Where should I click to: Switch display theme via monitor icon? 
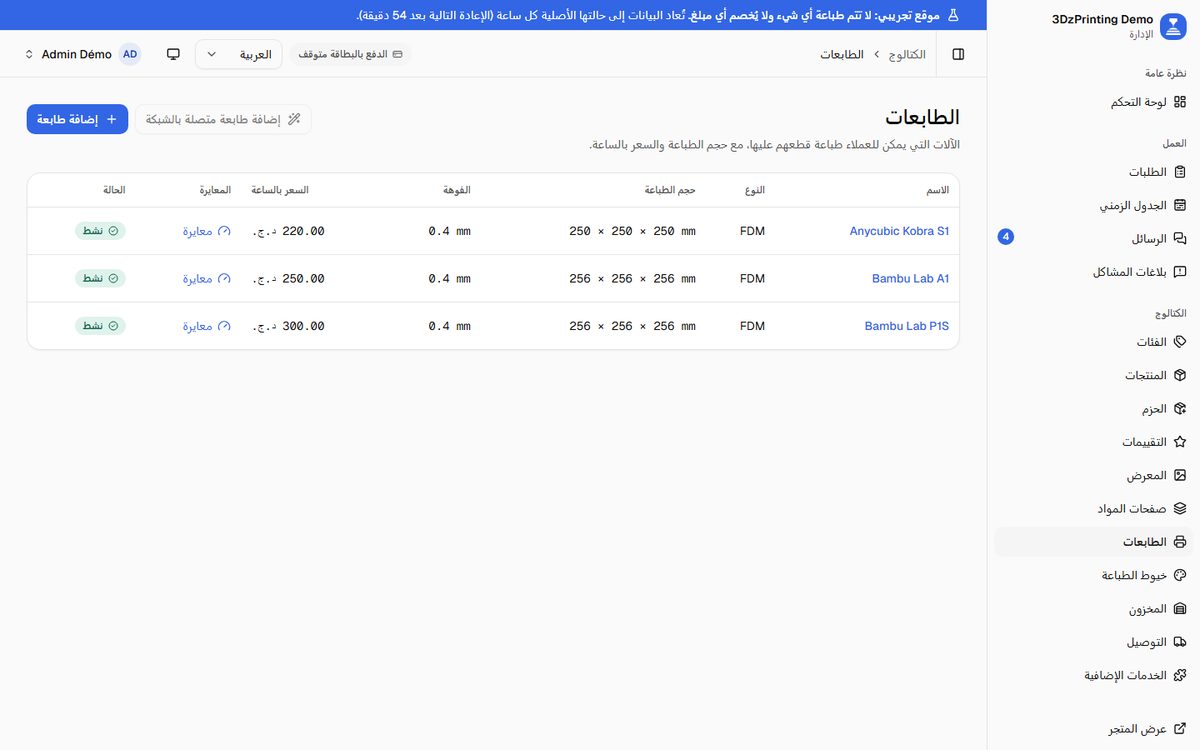coord(173,54)
